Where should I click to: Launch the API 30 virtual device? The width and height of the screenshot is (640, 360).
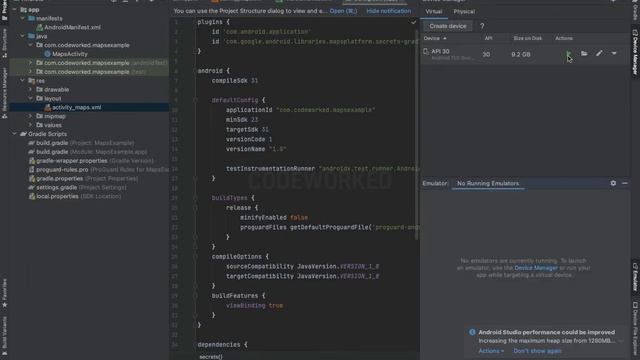[x=568, y=53]
